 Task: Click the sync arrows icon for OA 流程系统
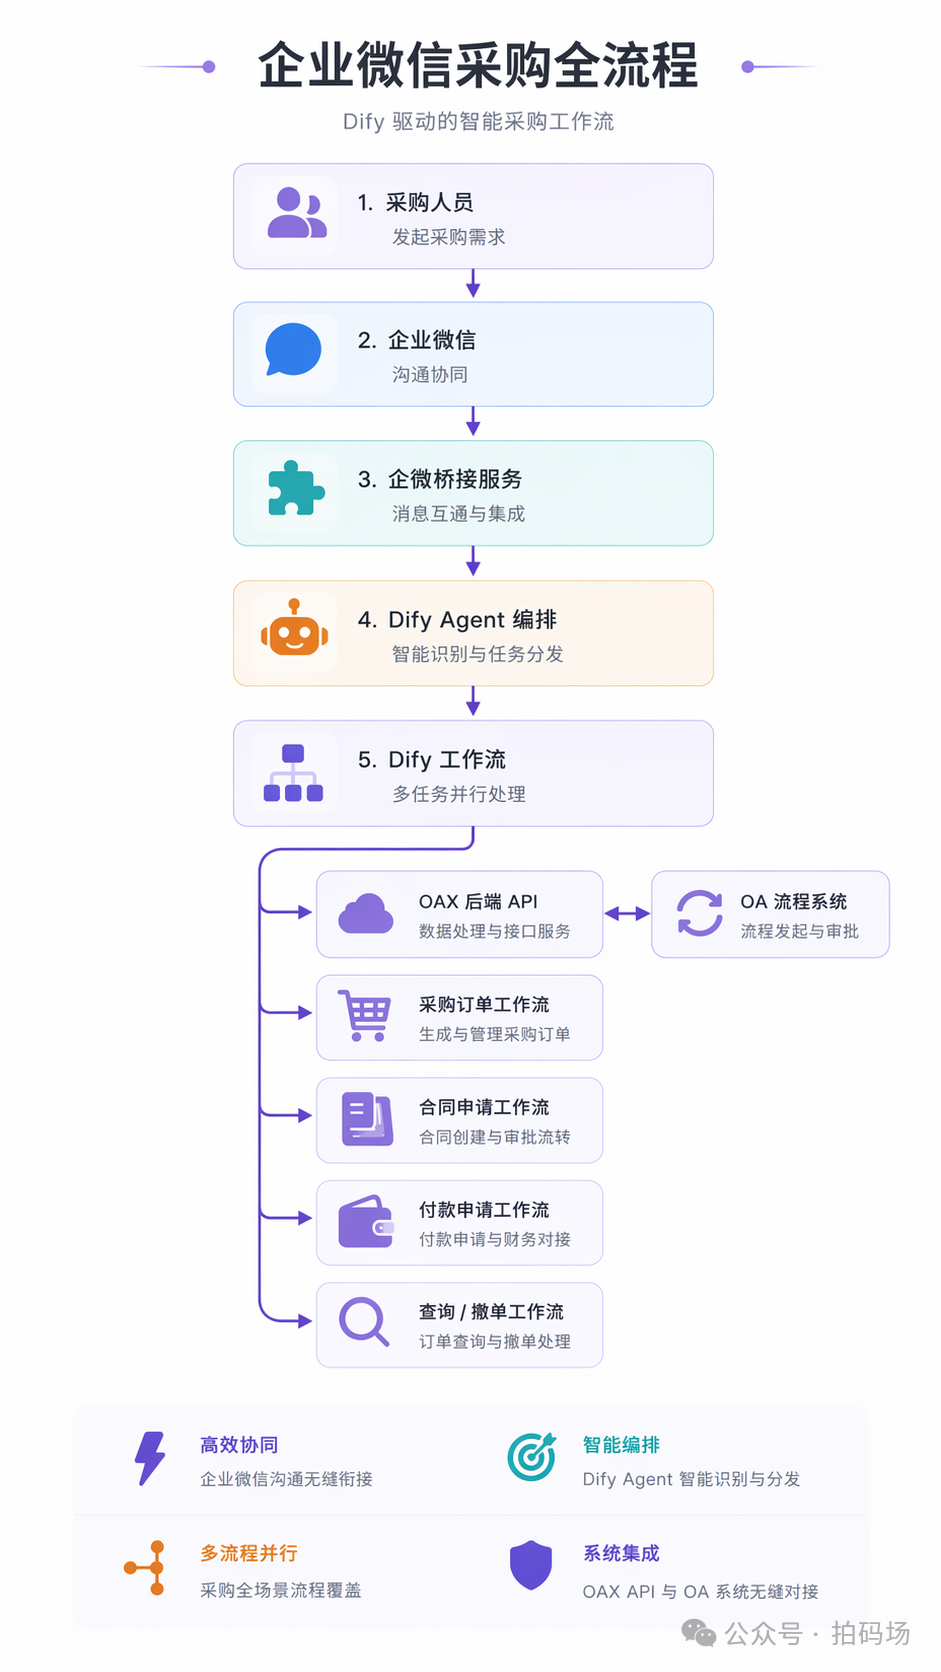point(699,913)
